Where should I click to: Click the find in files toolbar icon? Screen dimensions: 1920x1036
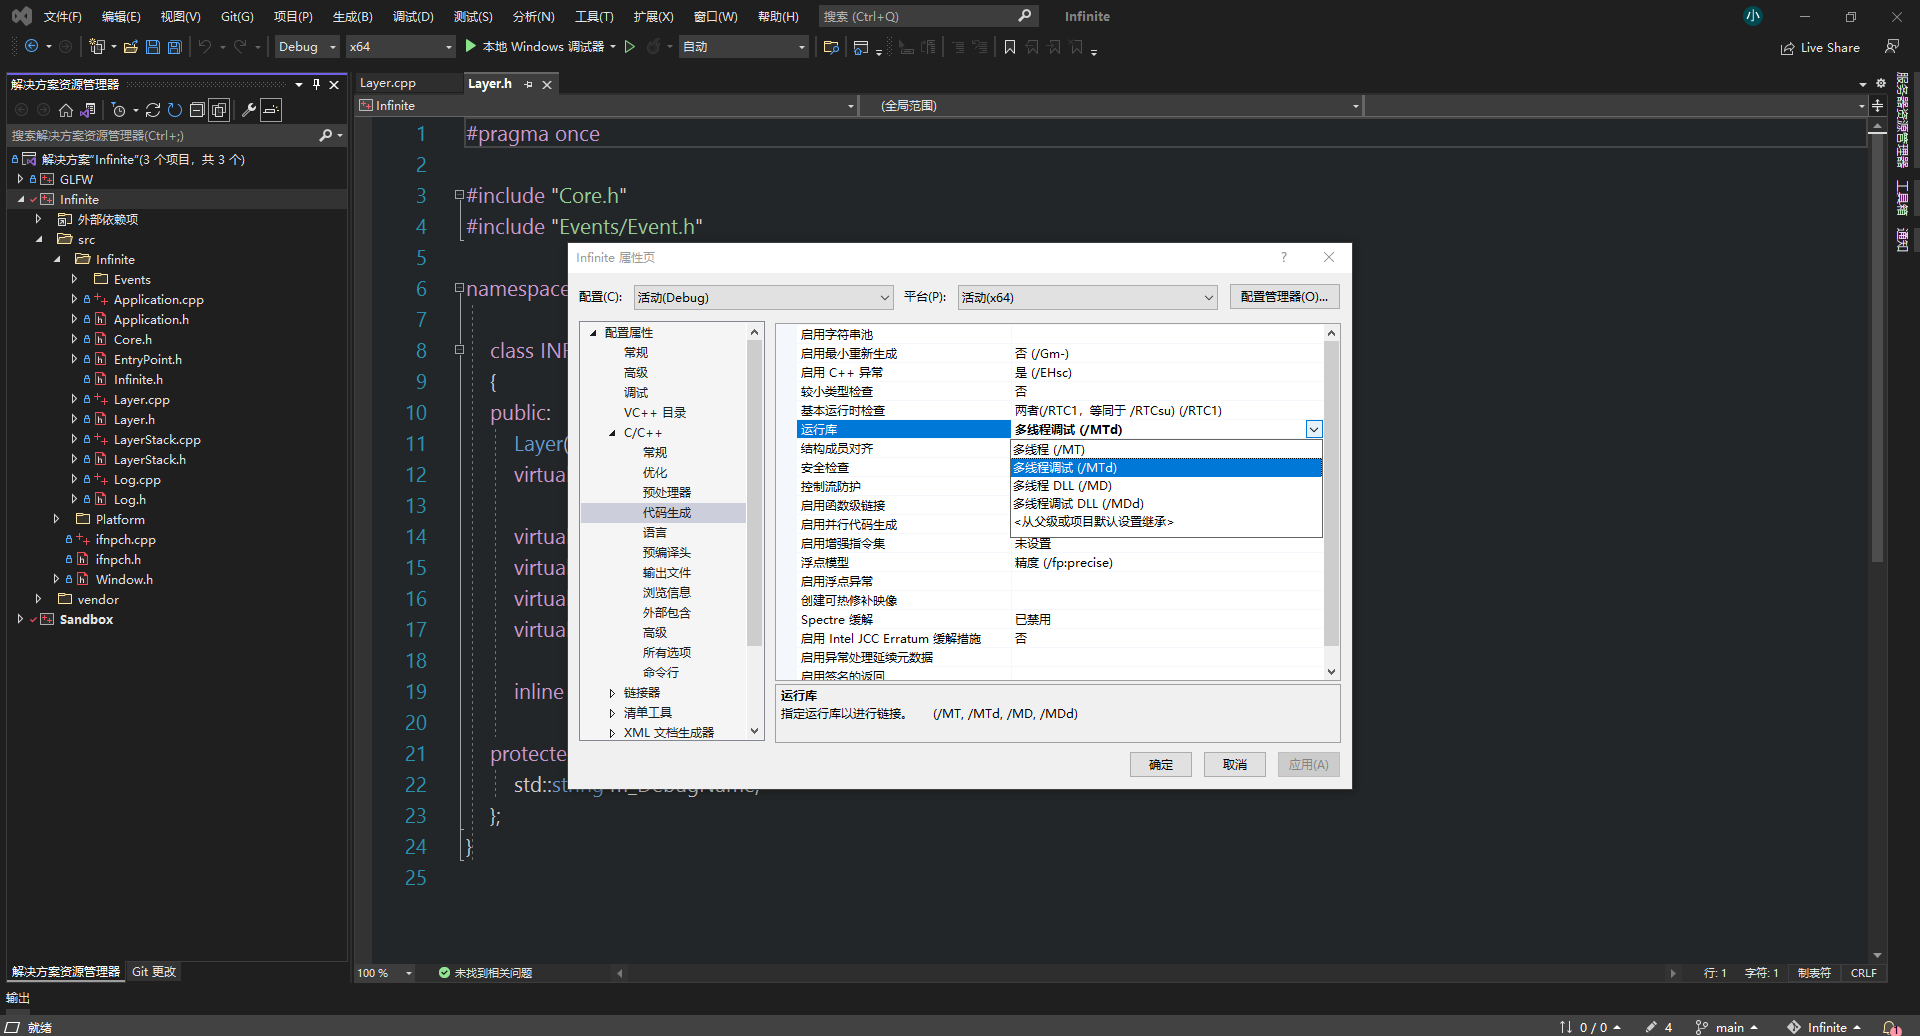click(x=831, y=46)
